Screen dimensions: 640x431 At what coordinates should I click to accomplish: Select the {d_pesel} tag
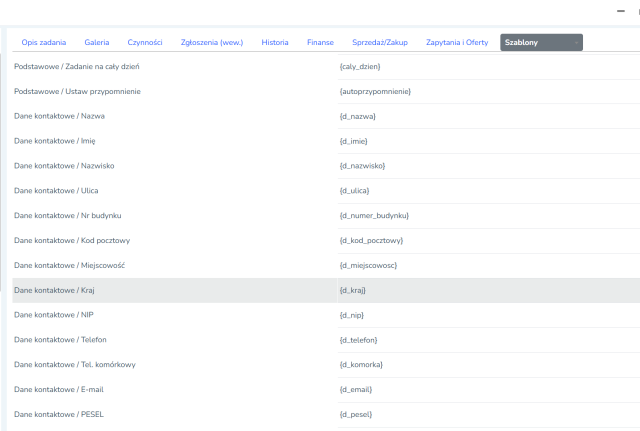click(x=356, y=415)
